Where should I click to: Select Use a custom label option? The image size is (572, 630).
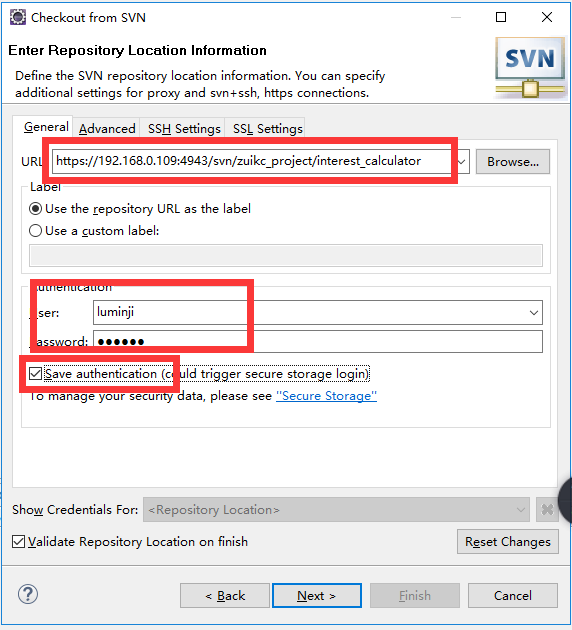pyautogui.click(x=35, y=231)
